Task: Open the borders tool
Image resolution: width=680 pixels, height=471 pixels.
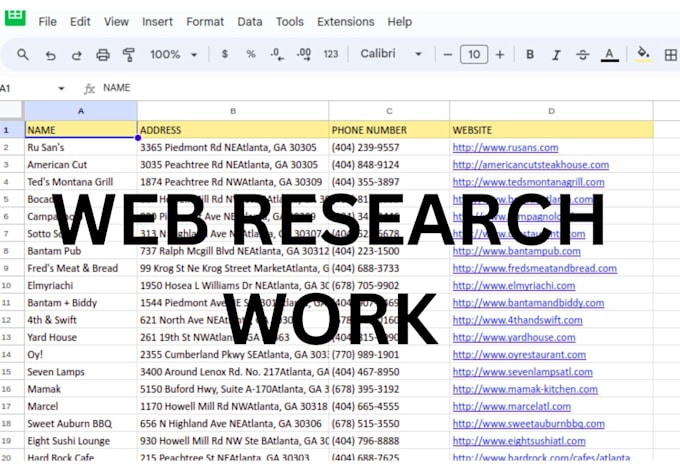Action: tap(670, 55)
